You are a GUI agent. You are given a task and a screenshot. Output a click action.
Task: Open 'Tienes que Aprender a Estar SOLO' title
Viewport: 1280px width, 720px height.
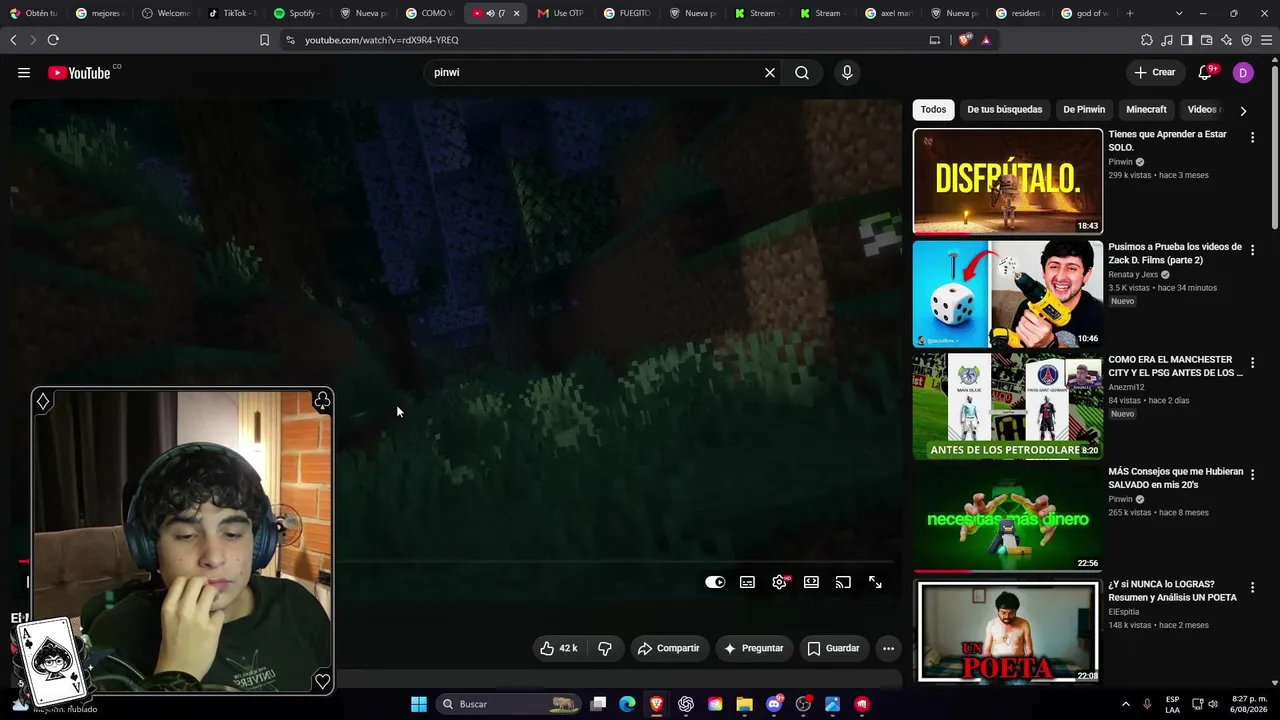(x=1167, y=141)
